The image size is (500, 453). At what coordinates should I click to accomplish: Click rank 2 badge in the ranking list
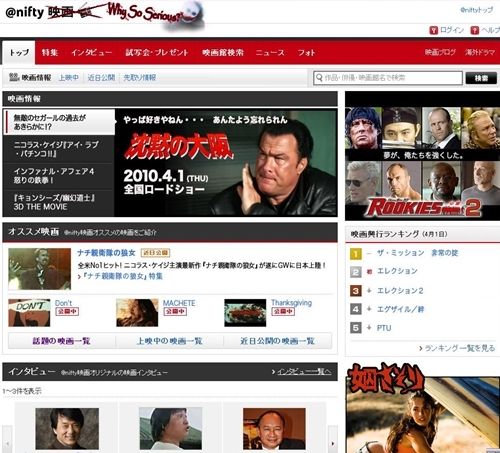coord(356,272)
